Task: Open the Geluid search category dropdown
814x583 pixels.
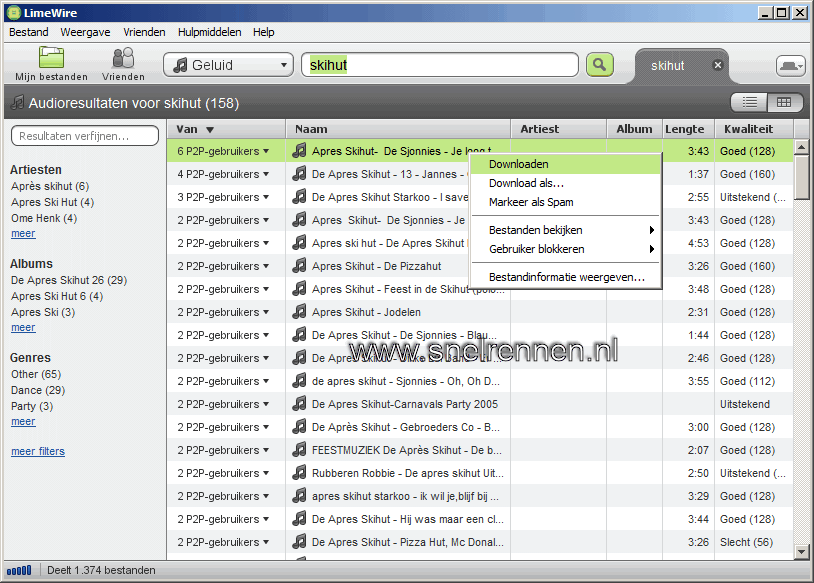Action: [228, 65]
